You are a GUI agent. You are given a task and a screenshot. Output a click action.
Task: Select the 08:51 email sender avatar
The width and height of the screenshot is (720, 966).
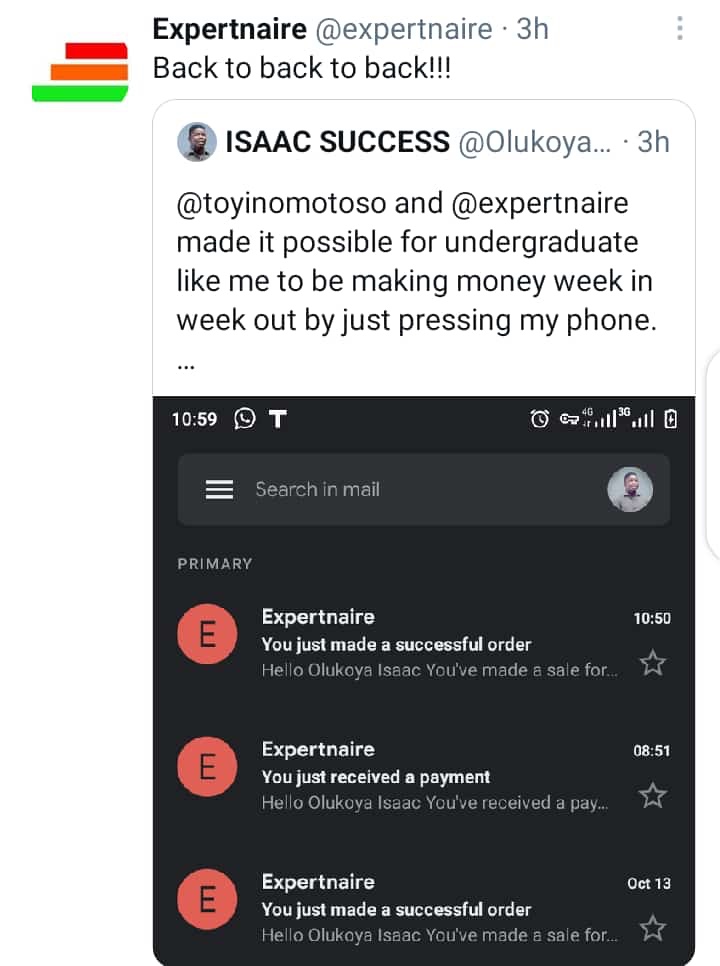coord(207,768)
